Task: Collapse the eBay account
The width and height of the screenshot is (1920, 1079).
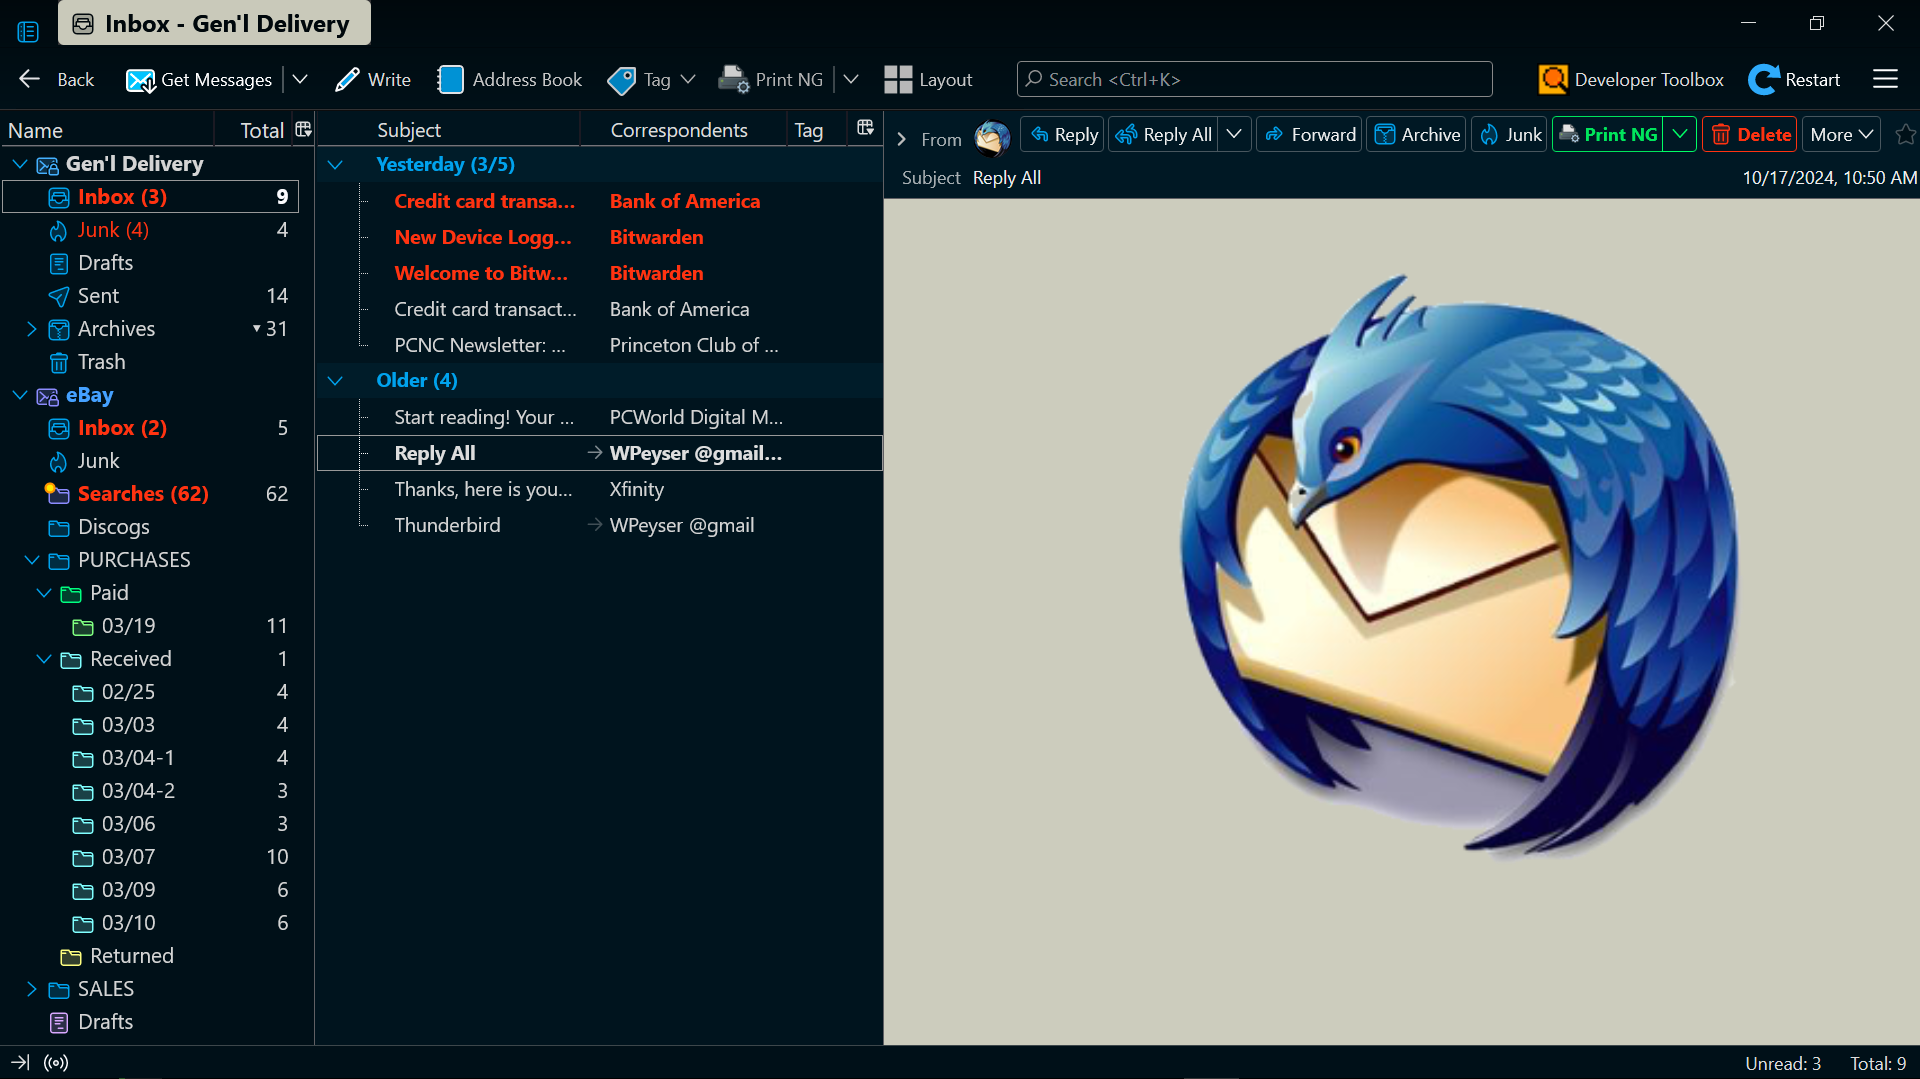Action: (x=19, y=395)
